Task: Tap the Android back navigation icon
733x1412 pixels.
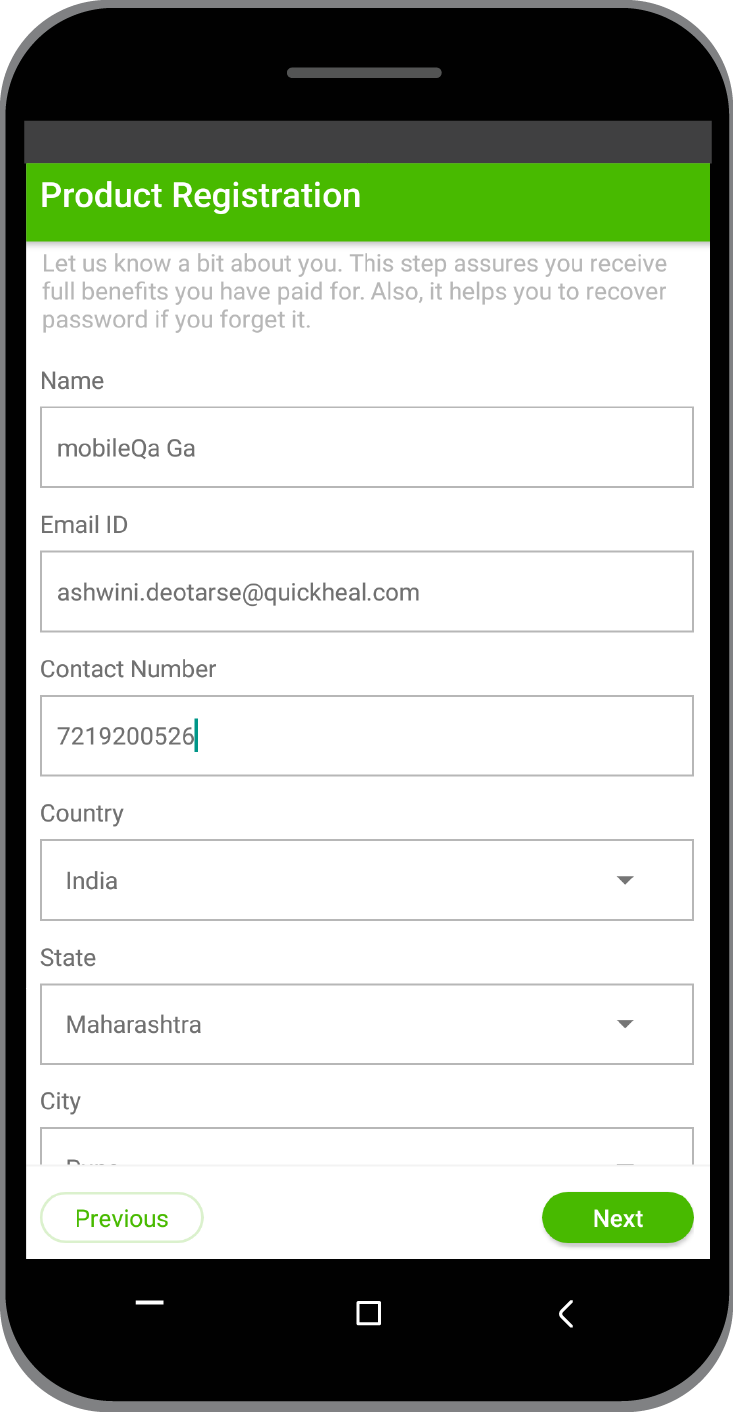Action: click(x=566, y=1313)
